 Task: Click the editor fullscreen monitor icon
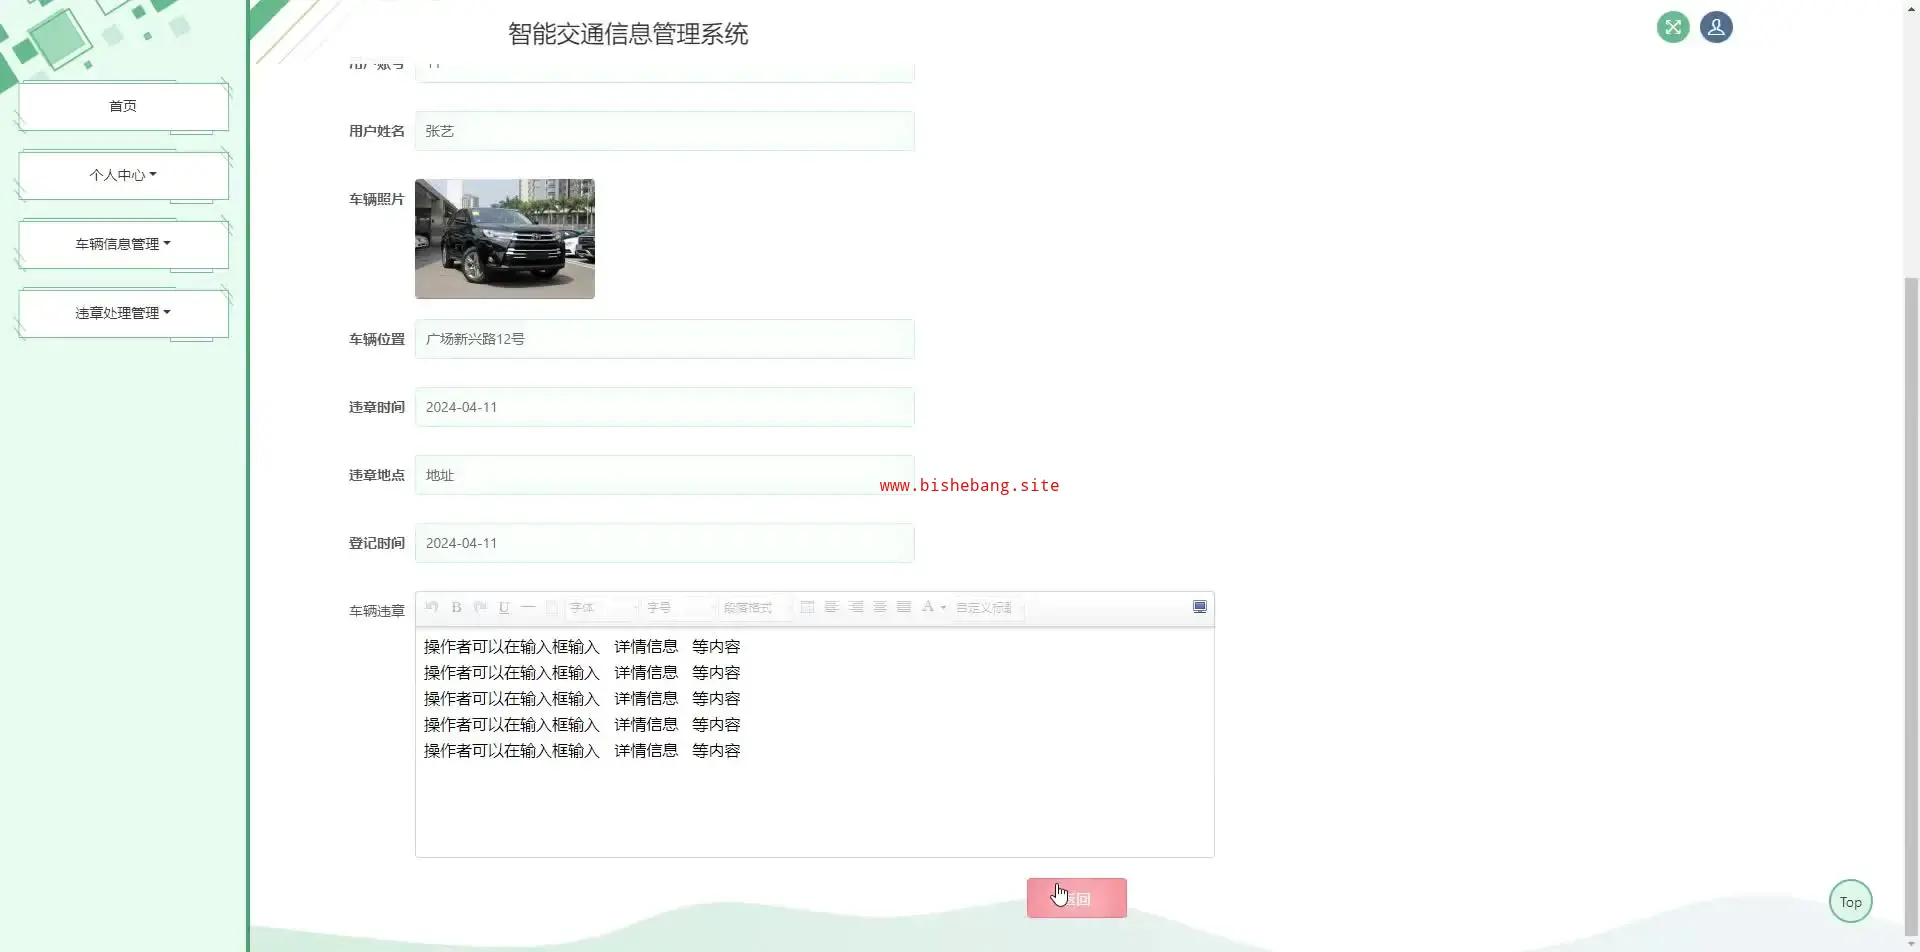(1199, 607)
